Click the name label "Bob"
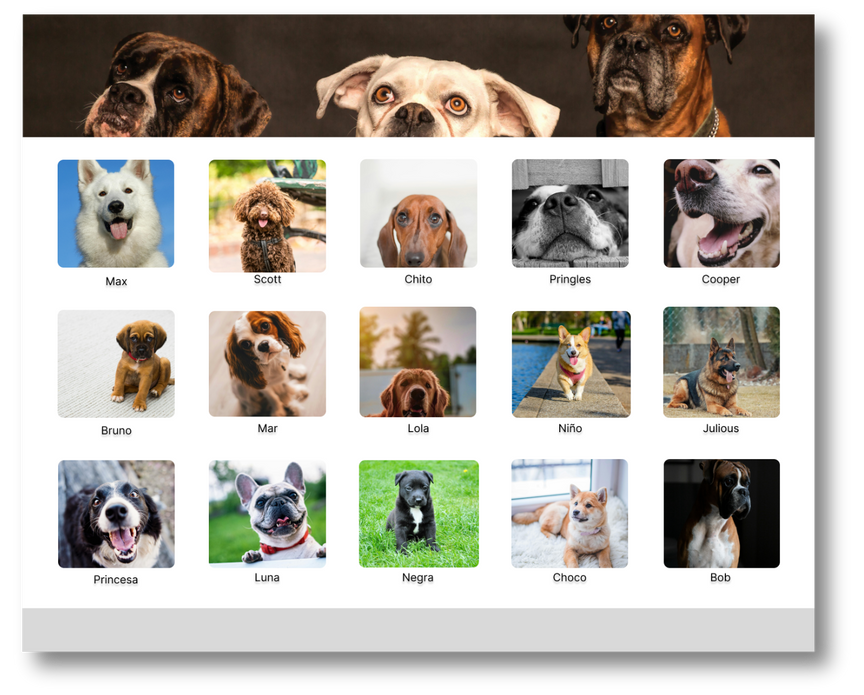The image size is (864, 695). pos(720,578)
